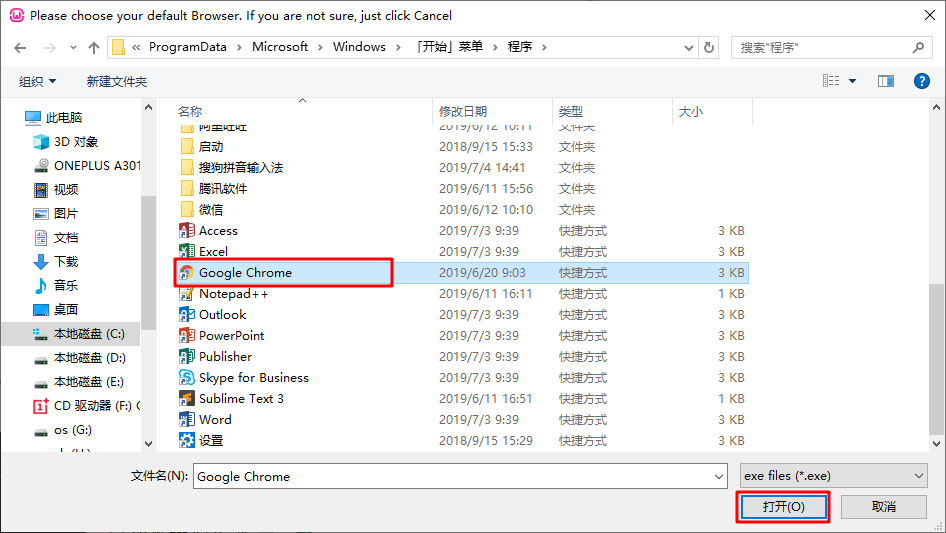Sort by 修改日期 column header

[463, 111]
